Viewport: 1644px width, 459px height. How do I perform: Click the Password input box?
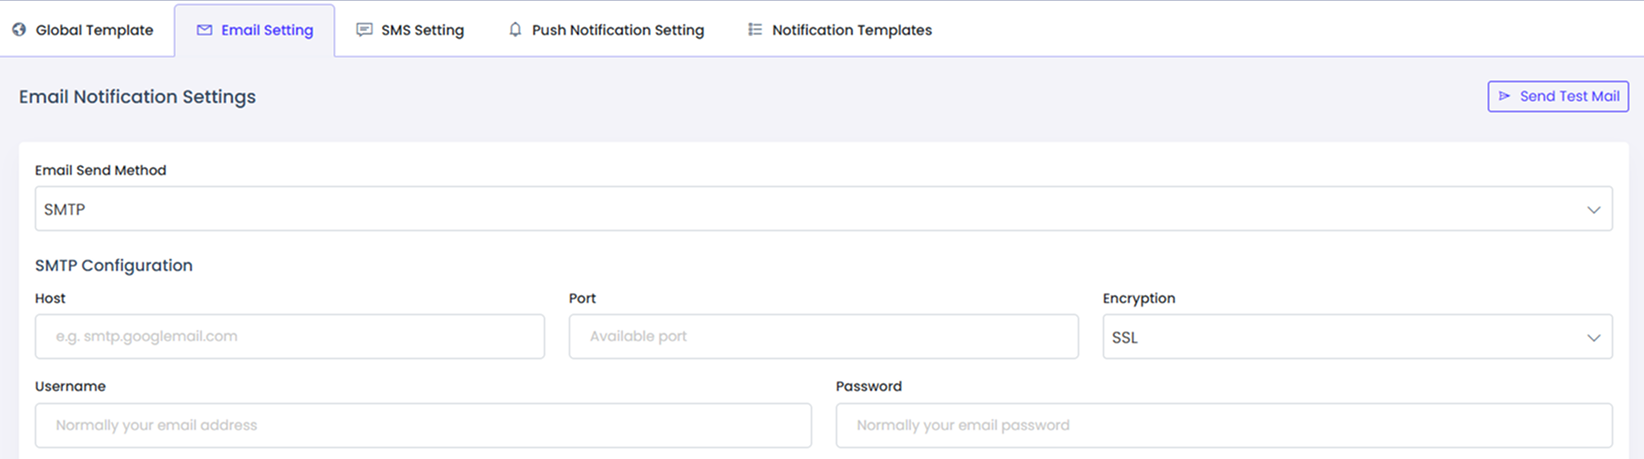coord(1223,425)
